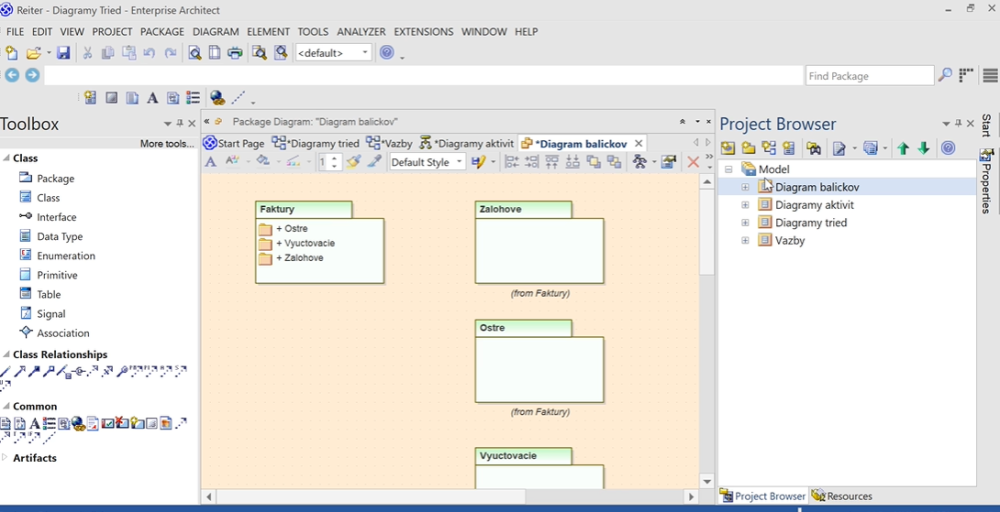Open the <default> layout dropdown
This screenshot has width=1000, height=512.
click(333, 53)
